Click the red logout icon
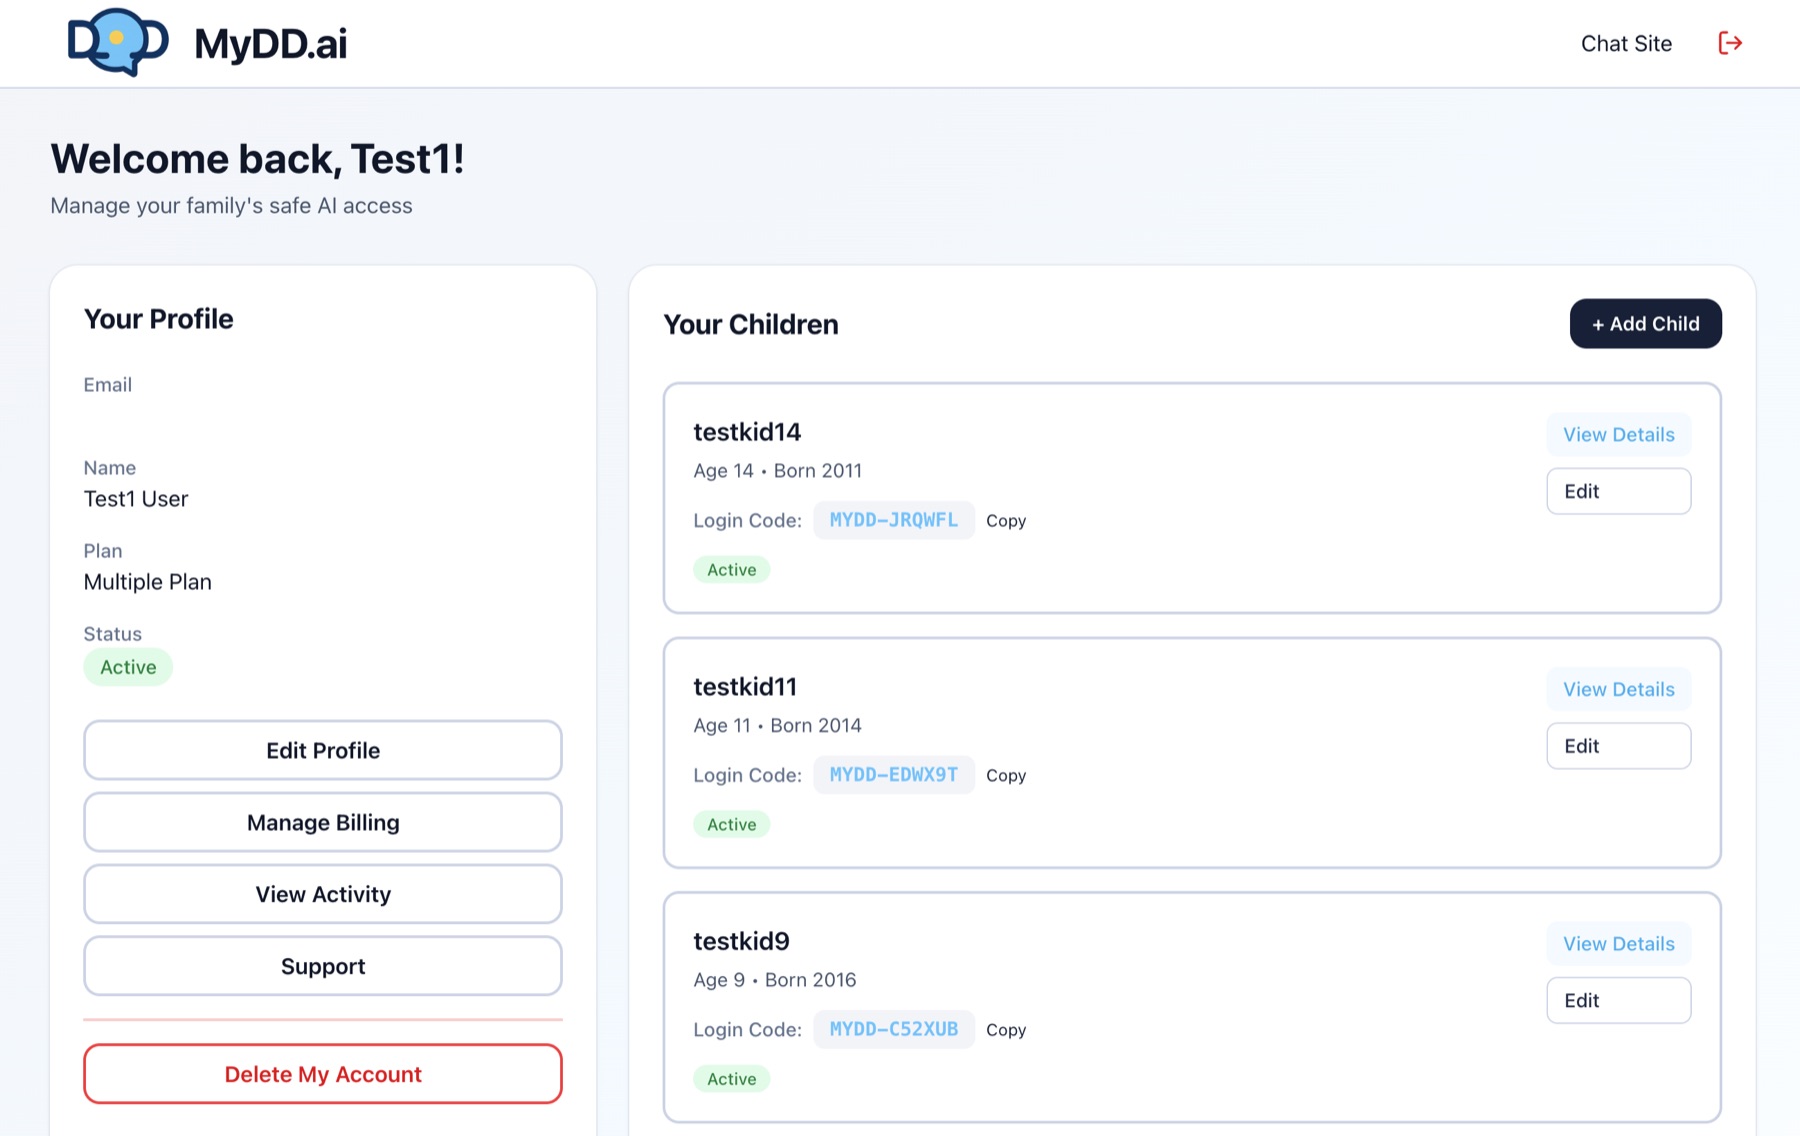Viewport: 1800px width, 1136px height. pyautogui.click(x=1729, y=43)
